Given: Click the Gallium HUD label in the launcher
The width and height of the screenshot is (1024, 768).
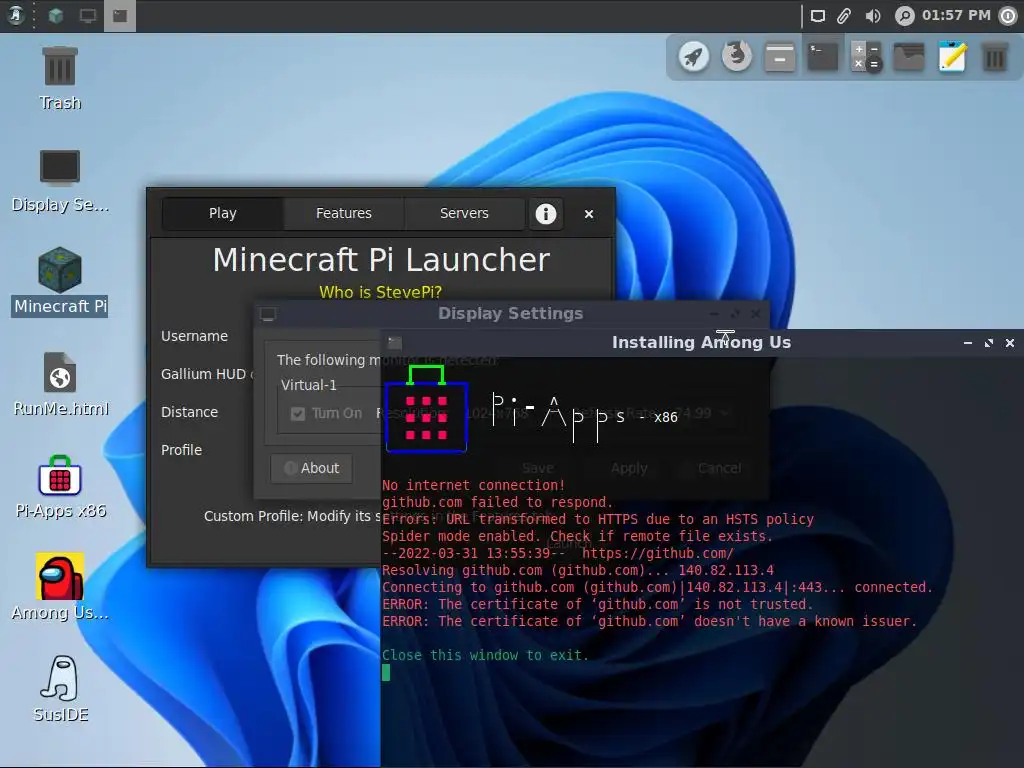Looking at the screenshot, I should [208, 374].
